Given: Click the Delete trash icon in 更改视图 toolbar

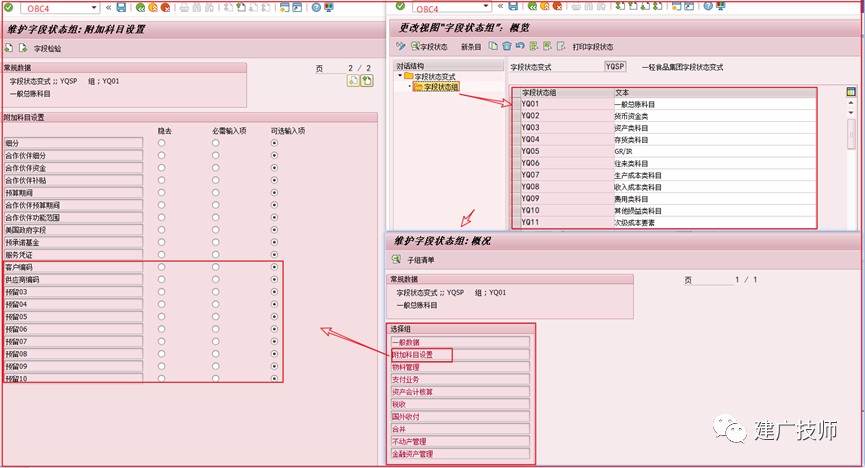Looking at the screenshot, I should point(506,46).
